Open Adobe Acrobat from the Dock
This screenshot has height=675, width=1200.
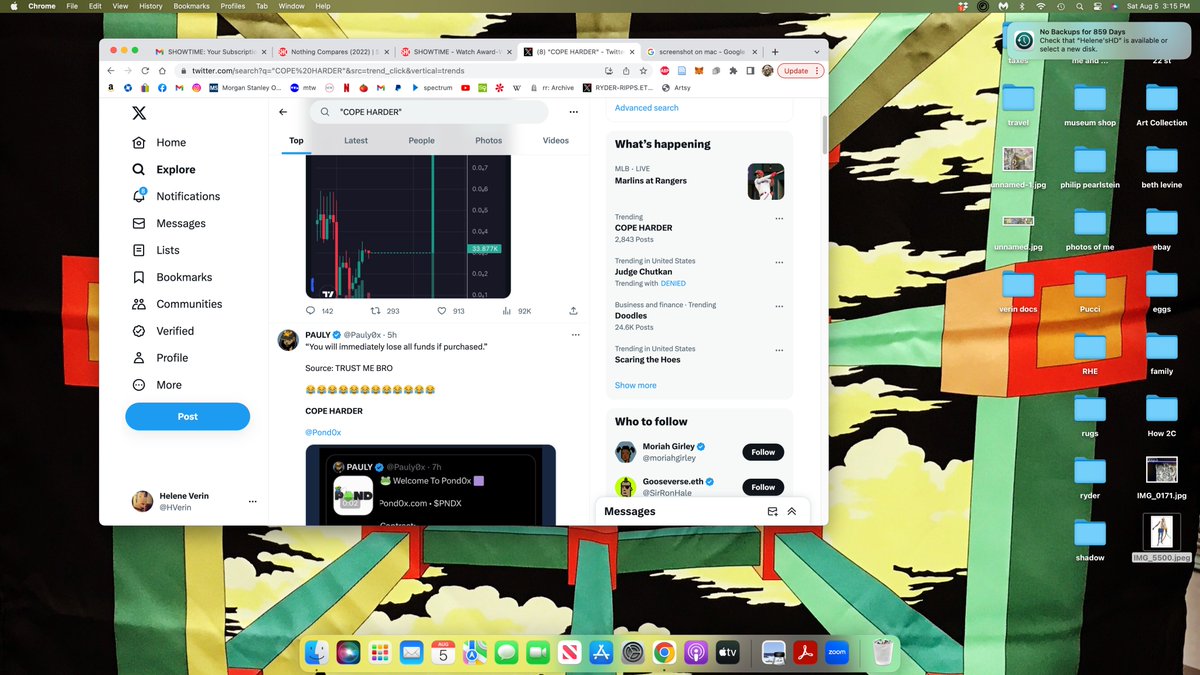point(806,653)
